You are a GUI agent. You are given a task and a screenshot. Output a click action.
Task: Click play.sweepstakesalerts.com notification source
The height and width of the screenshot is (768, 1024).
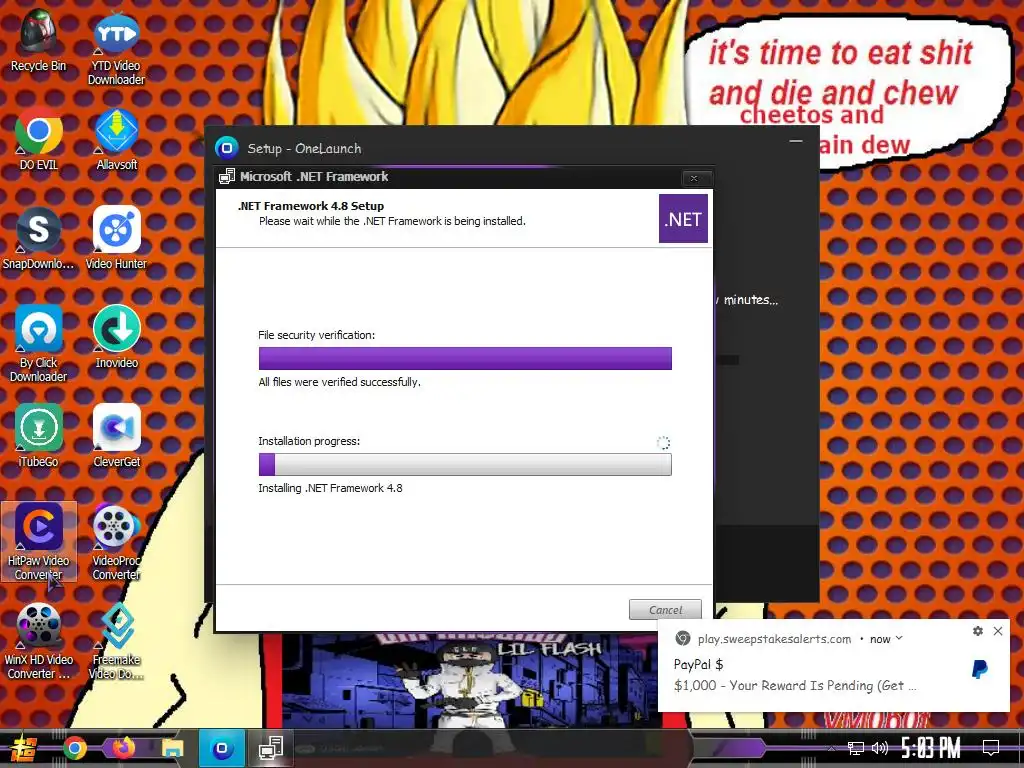[774, 639]
